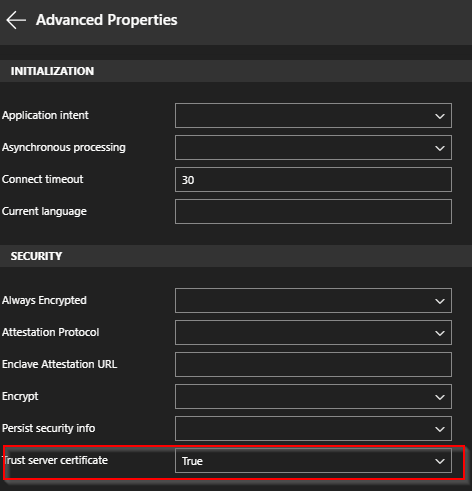Click the Application intent label

(45, 115)
